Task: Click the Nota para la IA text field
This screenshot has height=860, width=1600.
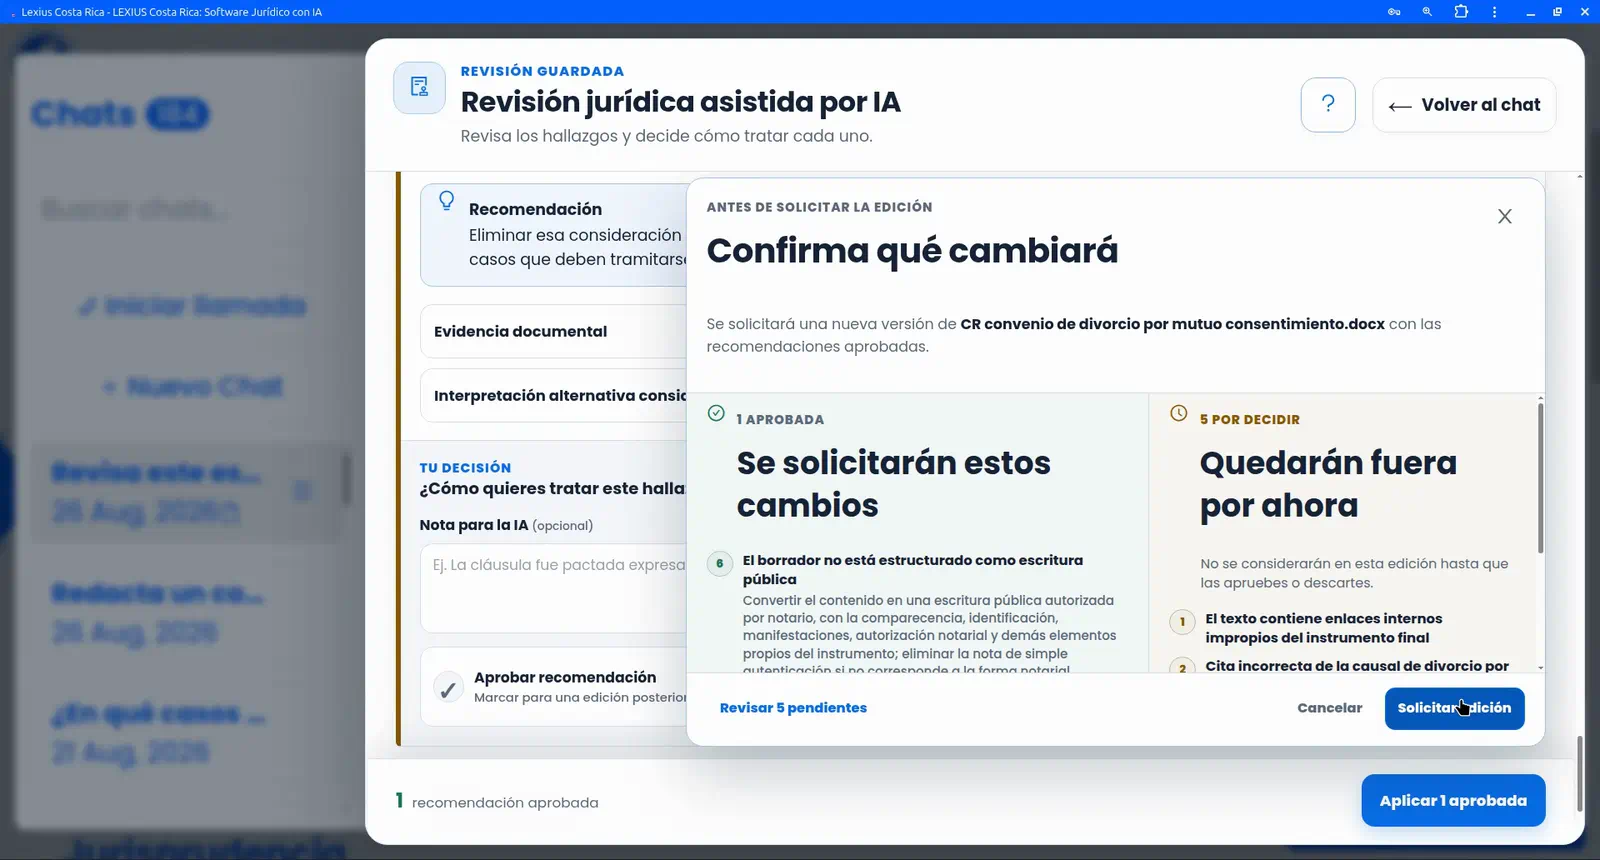Action: click(x=553, y=588)
